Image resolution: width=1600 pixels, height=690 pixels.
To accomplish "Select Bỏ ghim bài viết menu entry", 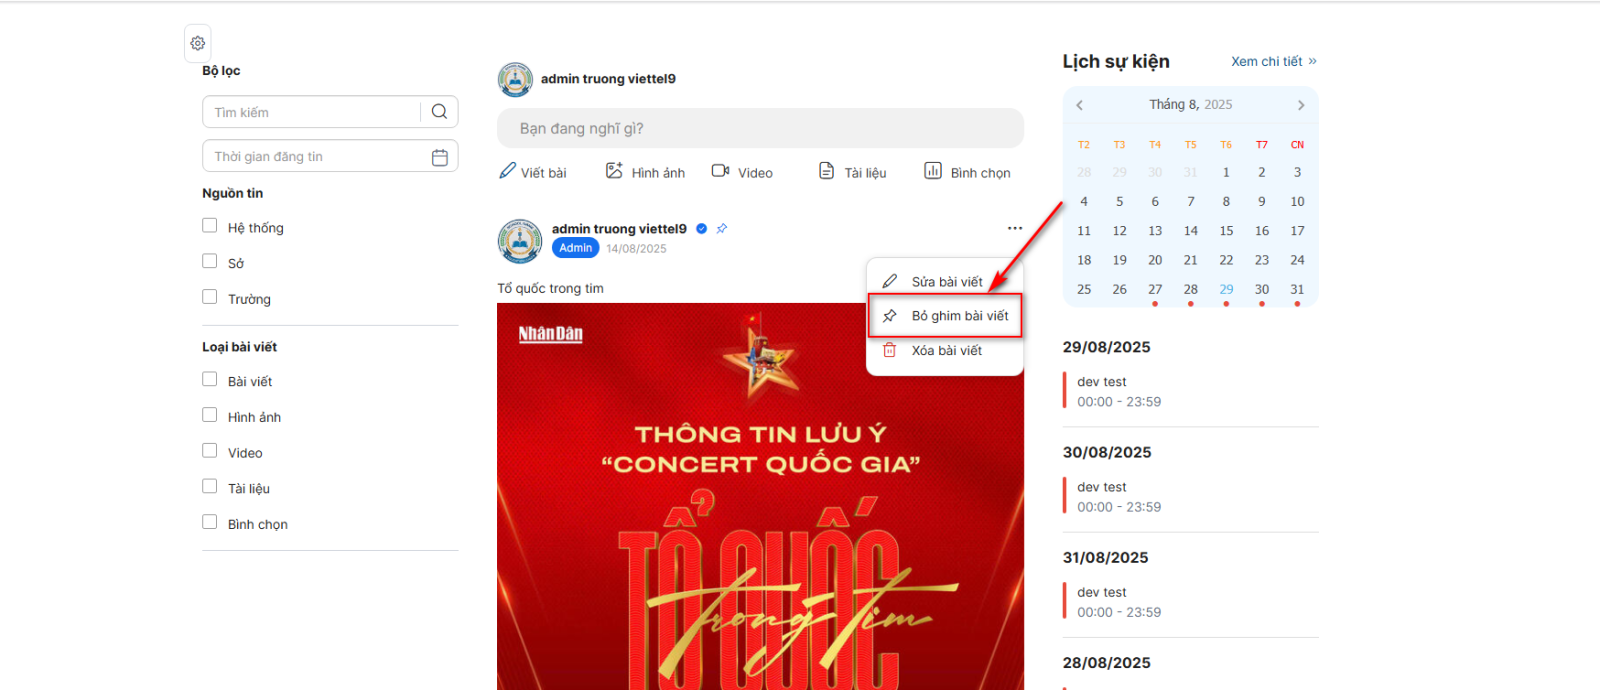I will (x=945, y=316).
